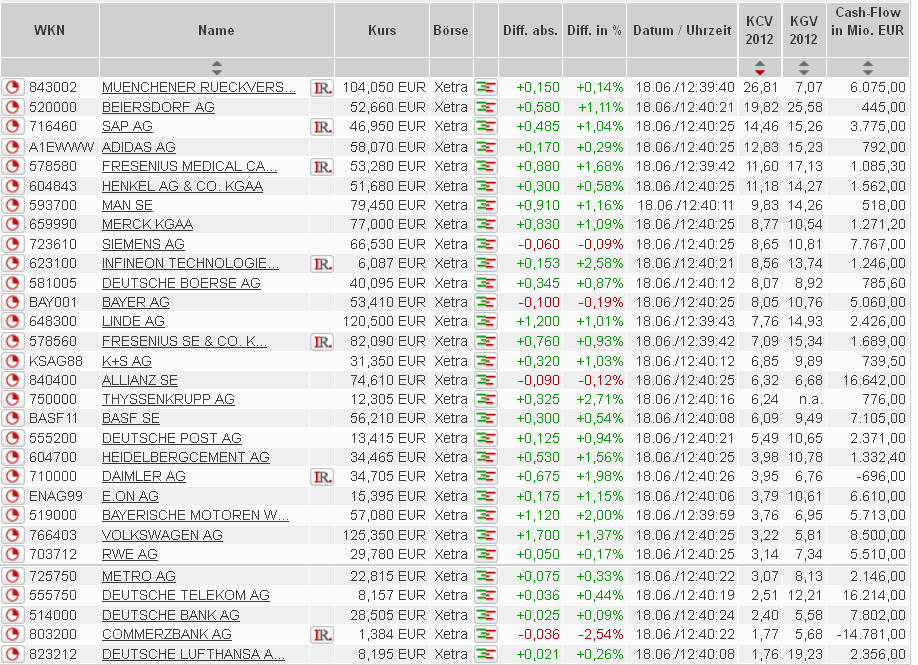
Task: Open BAYERISCHE MOTOREN W... link
Action: 195,515
